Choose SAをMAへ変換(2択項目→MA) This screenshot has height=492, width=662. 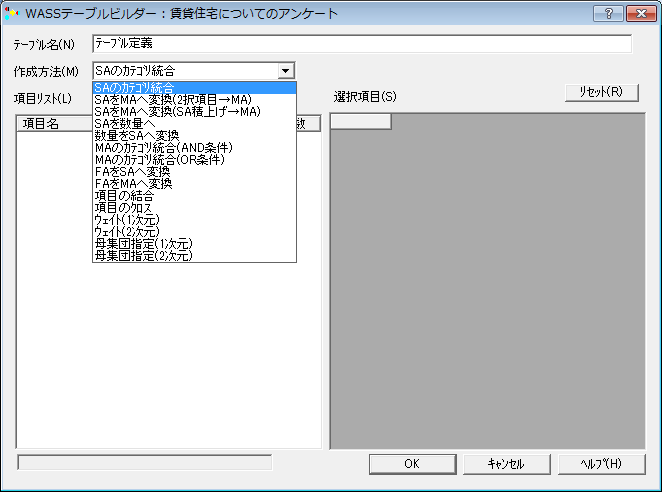coord(194,100)
